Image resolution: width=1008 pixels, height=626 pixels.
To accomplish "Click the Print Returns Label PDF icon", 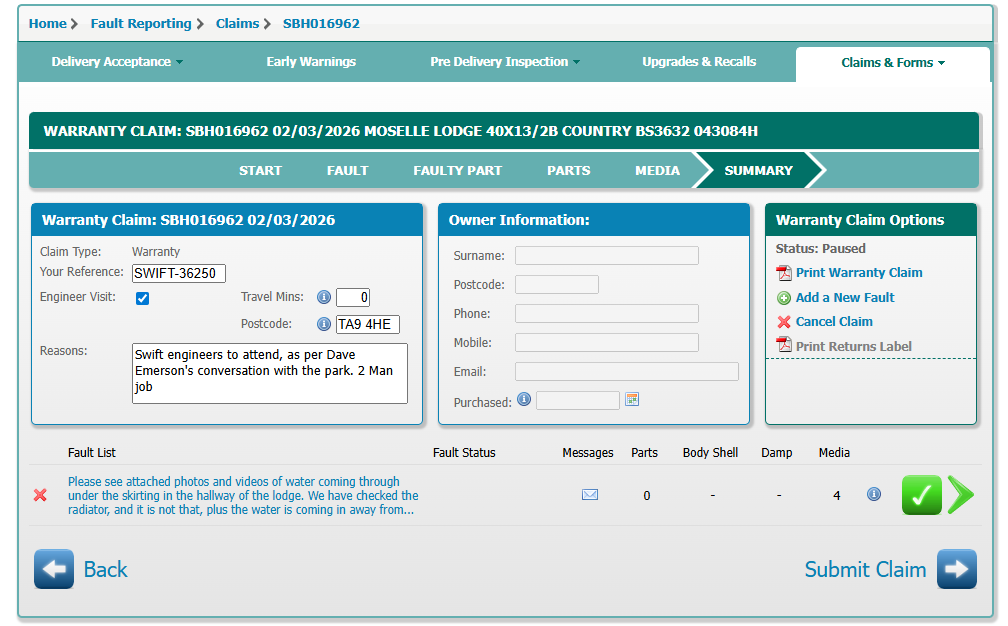I will [784, 345].
